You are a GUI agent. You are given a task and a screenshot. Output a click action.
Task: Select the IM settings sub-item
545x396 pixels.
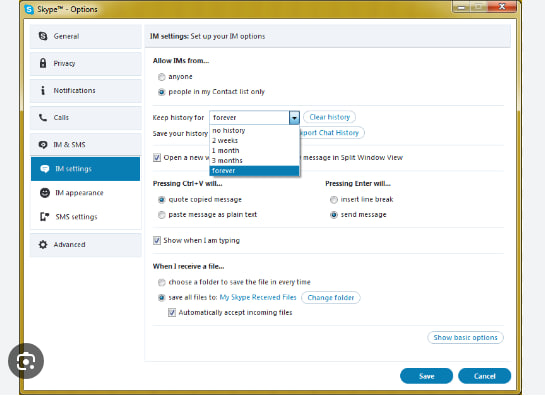tap(86, 169)
